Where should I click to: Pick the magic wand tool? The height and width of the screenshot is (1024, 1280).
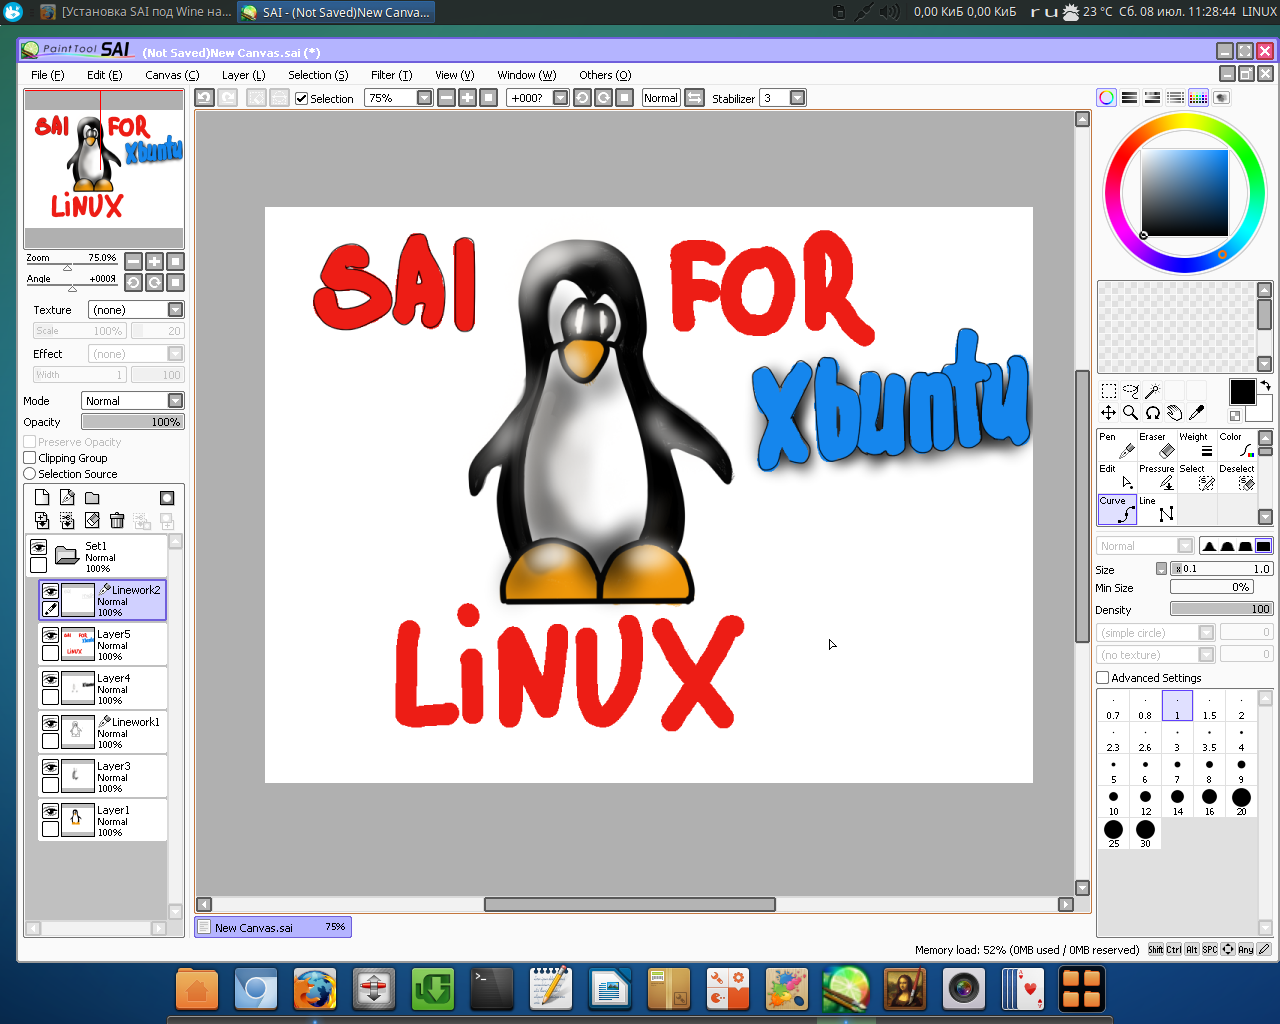pyautogui.click(x=1152, y=391)
